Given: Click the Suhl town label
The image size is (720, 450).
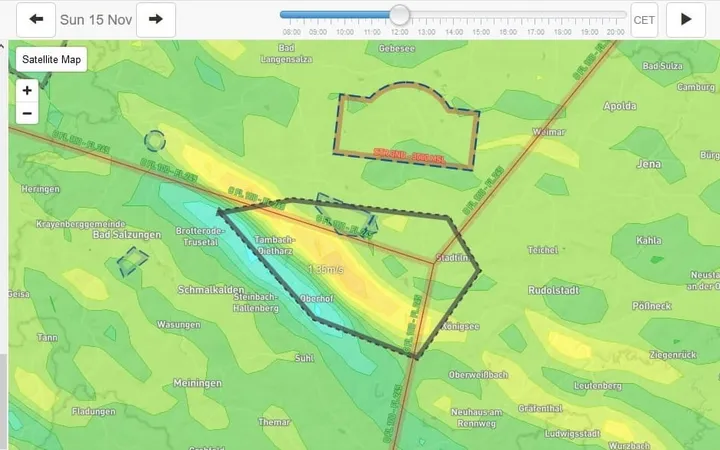Looking at the screenshot, I should click(x=304, y=358).
